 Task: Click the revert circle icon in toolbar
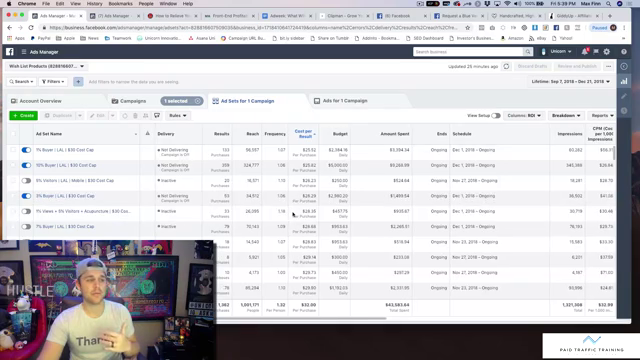[125, 116]
